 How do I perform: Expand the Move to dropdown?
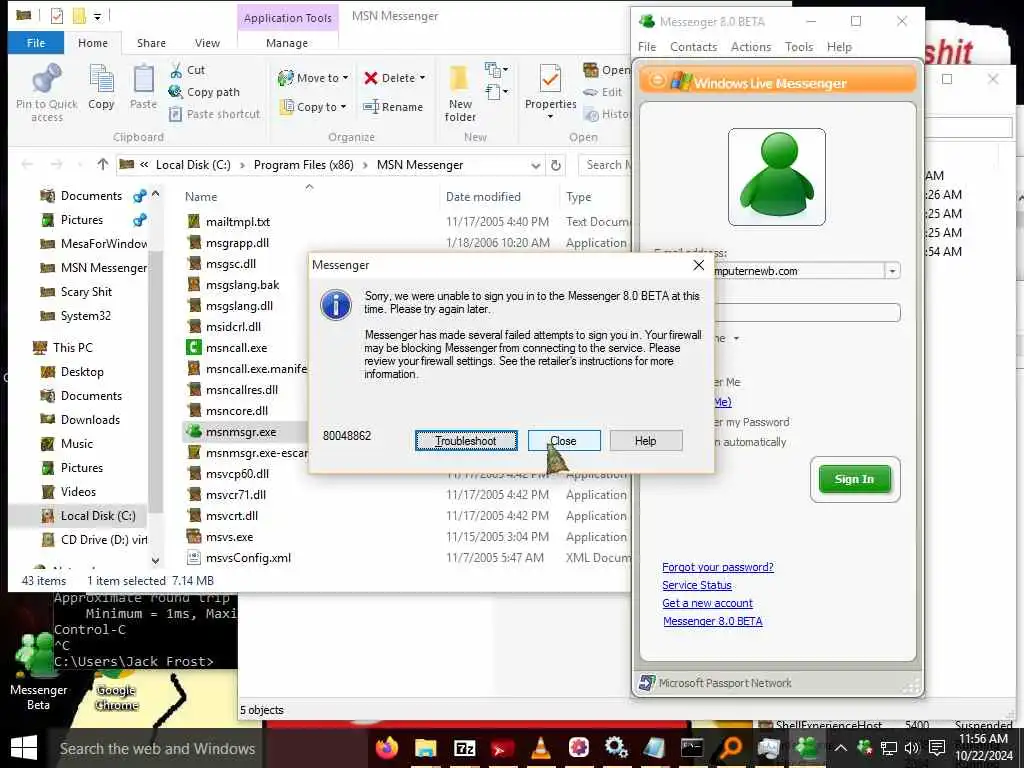coord(345,78)
